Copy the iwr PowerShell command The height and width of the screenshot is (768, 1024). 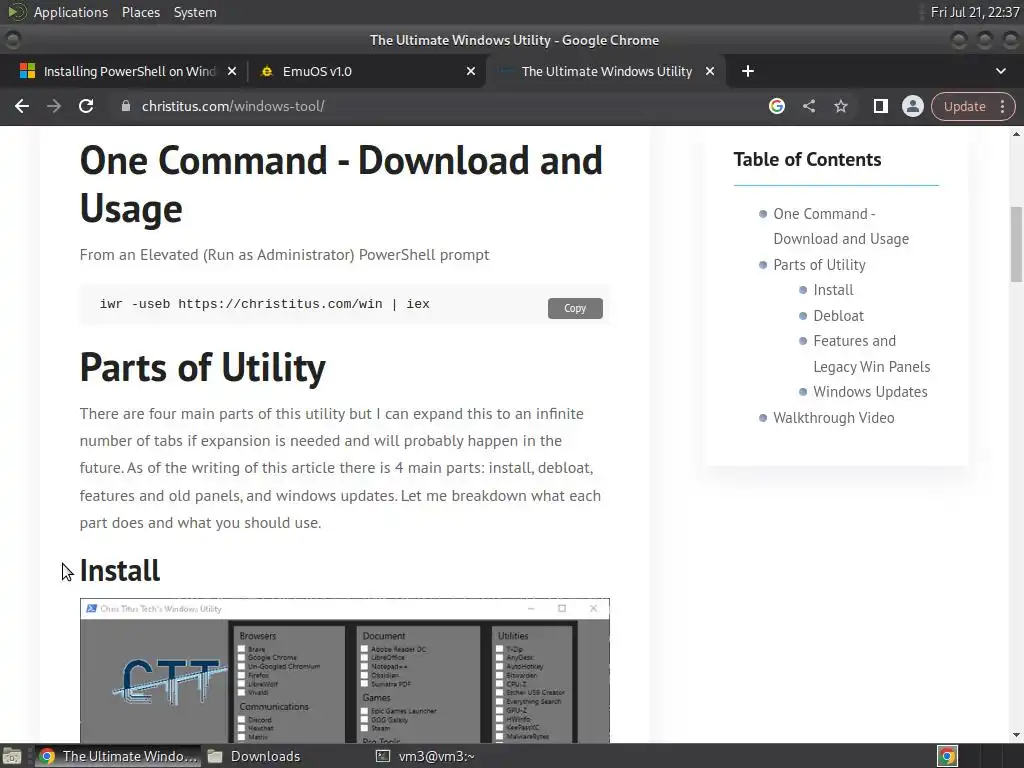click(x=575, y=308)
